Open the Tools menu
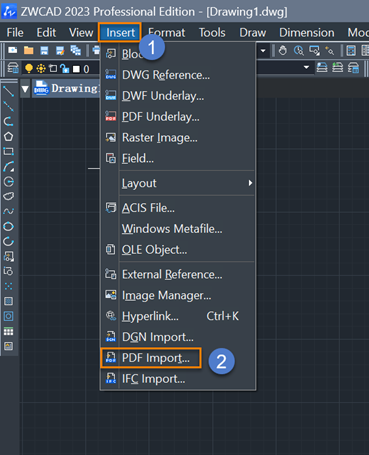This screenshot has height=455, width=369. click(212, 33)
